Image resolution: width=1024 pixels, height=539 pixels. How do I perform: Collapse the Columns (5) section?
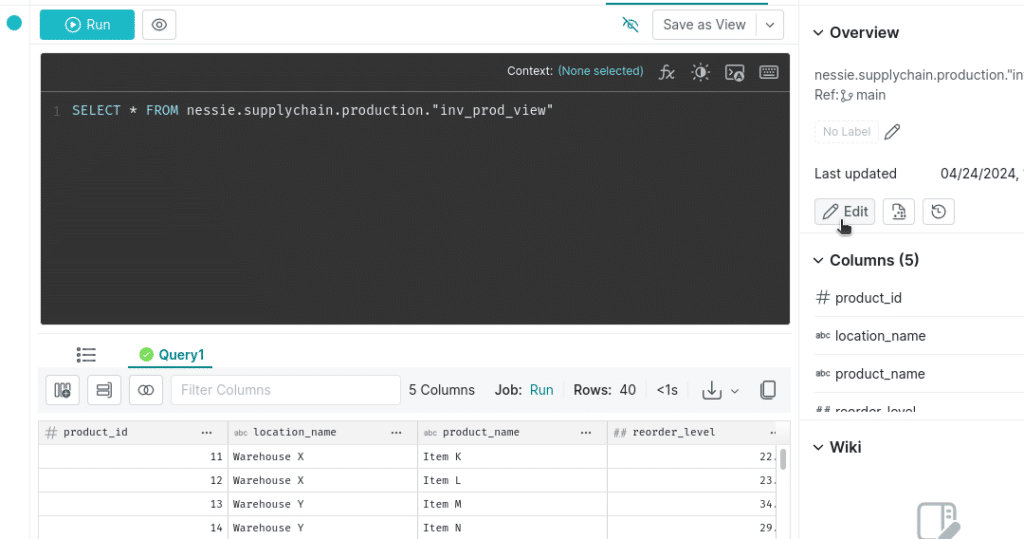point(818,261)
